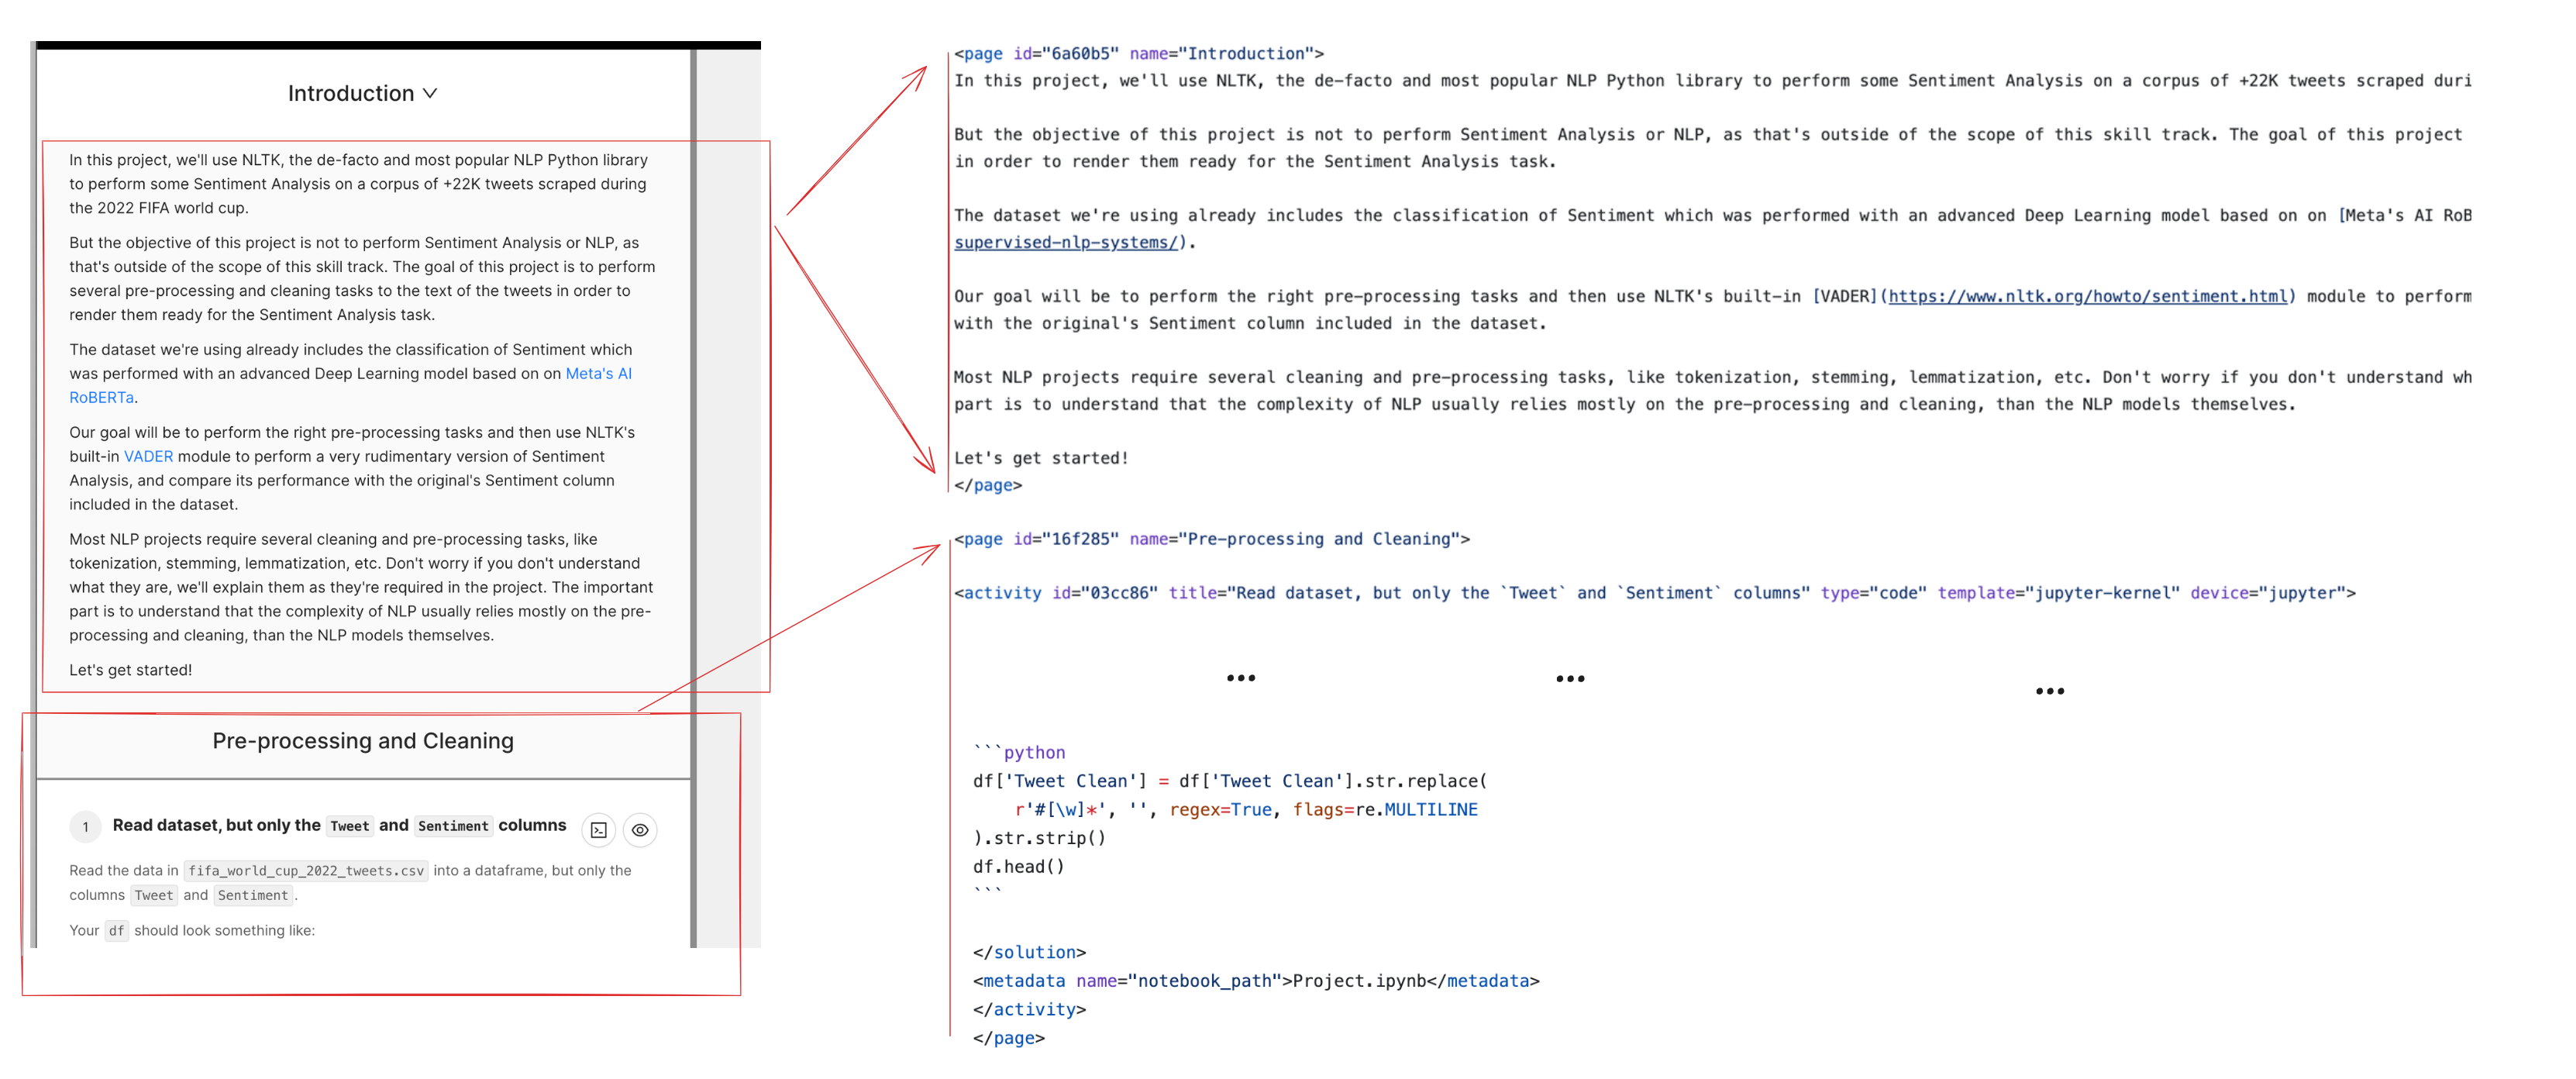The height and width of the screenshot is (1079, 2576).
Task: Click the closing activity tag
Action: (1029, 1010)
